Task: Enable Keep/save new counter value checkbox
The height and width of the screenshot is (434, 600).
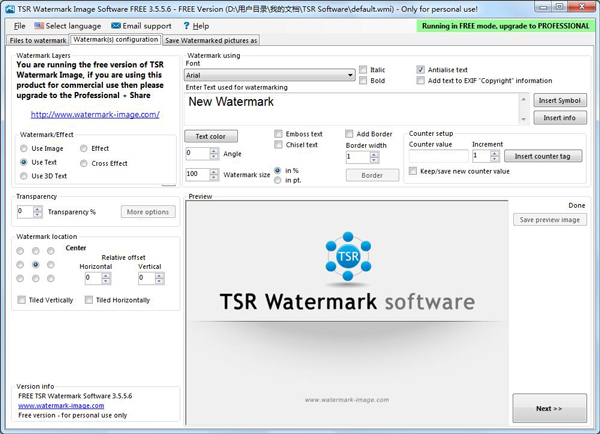Action: (x=413, y=171)
